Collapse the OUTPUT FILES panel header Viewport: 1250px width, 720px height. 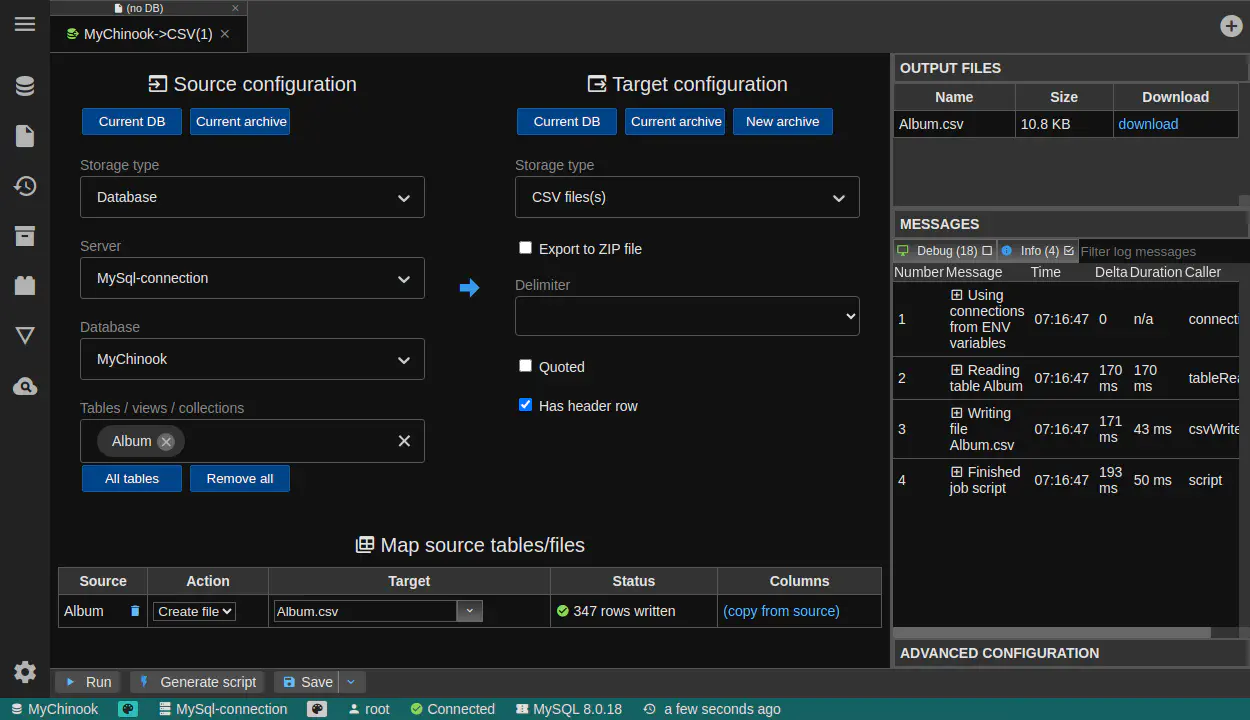(1070, 68)
